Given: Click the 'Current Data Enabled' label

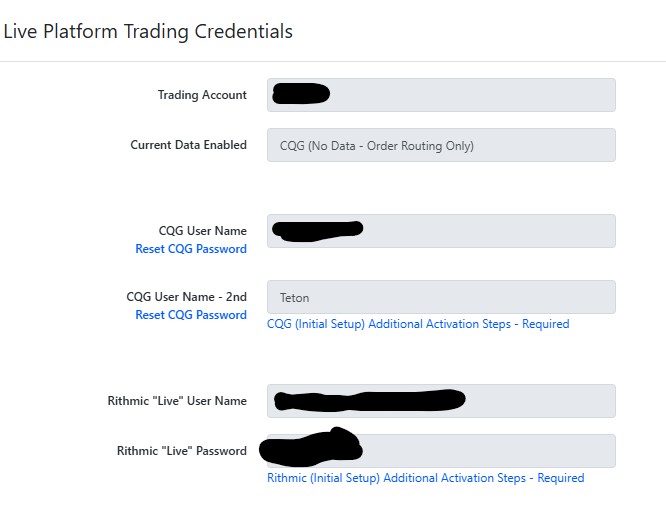Looking at the screenshot, I should 188,145.
